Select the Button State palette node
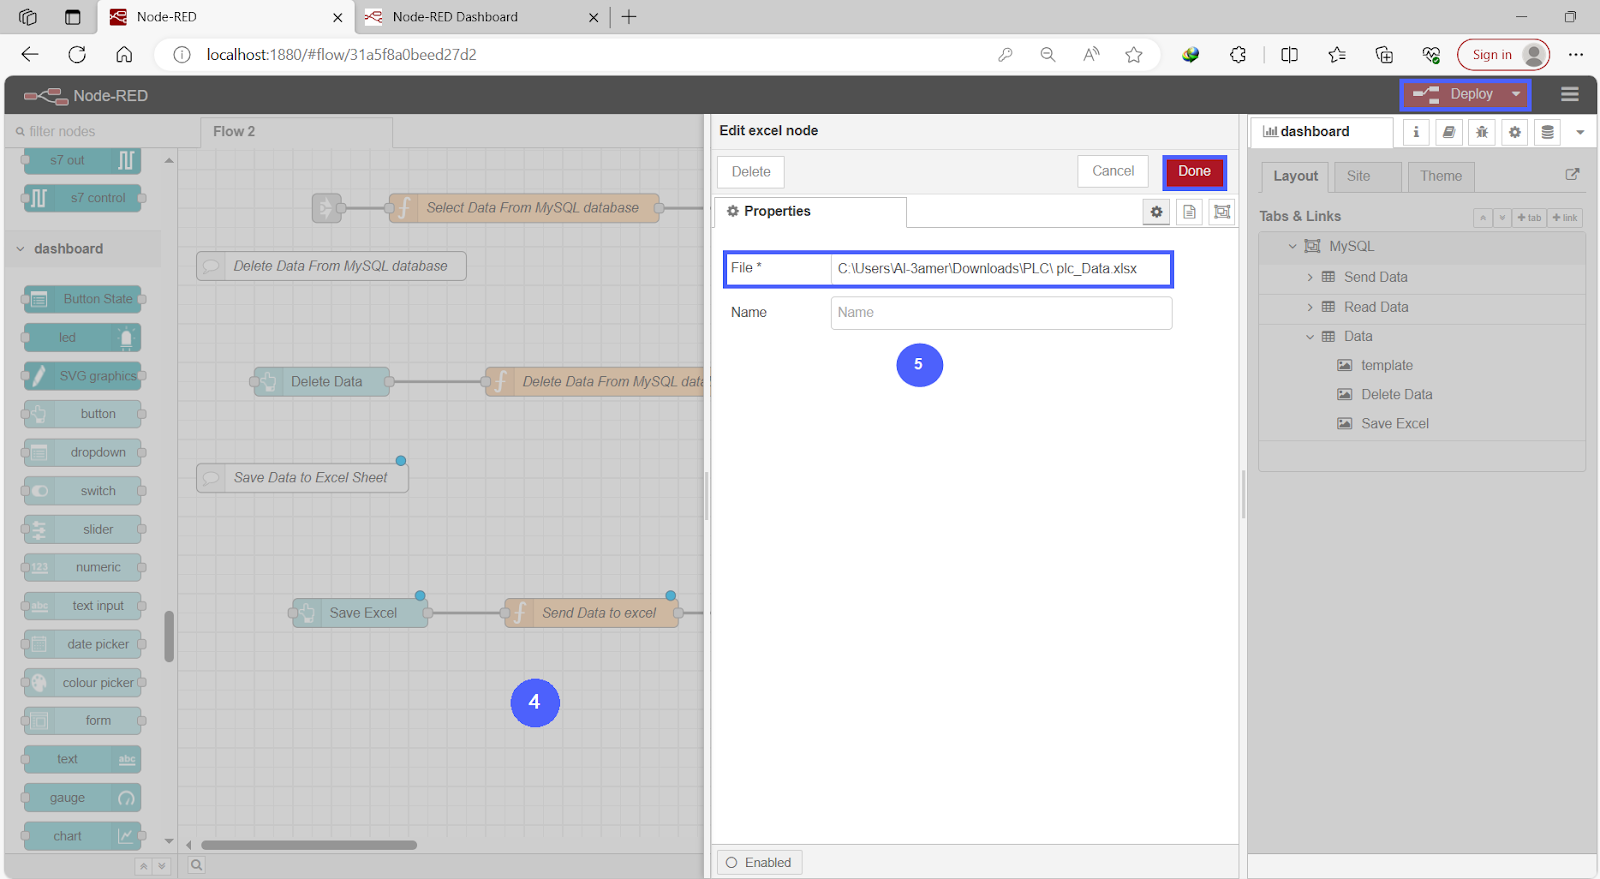Image resolution: width=1600 pixels, height=879 pixels. (82, 299)
